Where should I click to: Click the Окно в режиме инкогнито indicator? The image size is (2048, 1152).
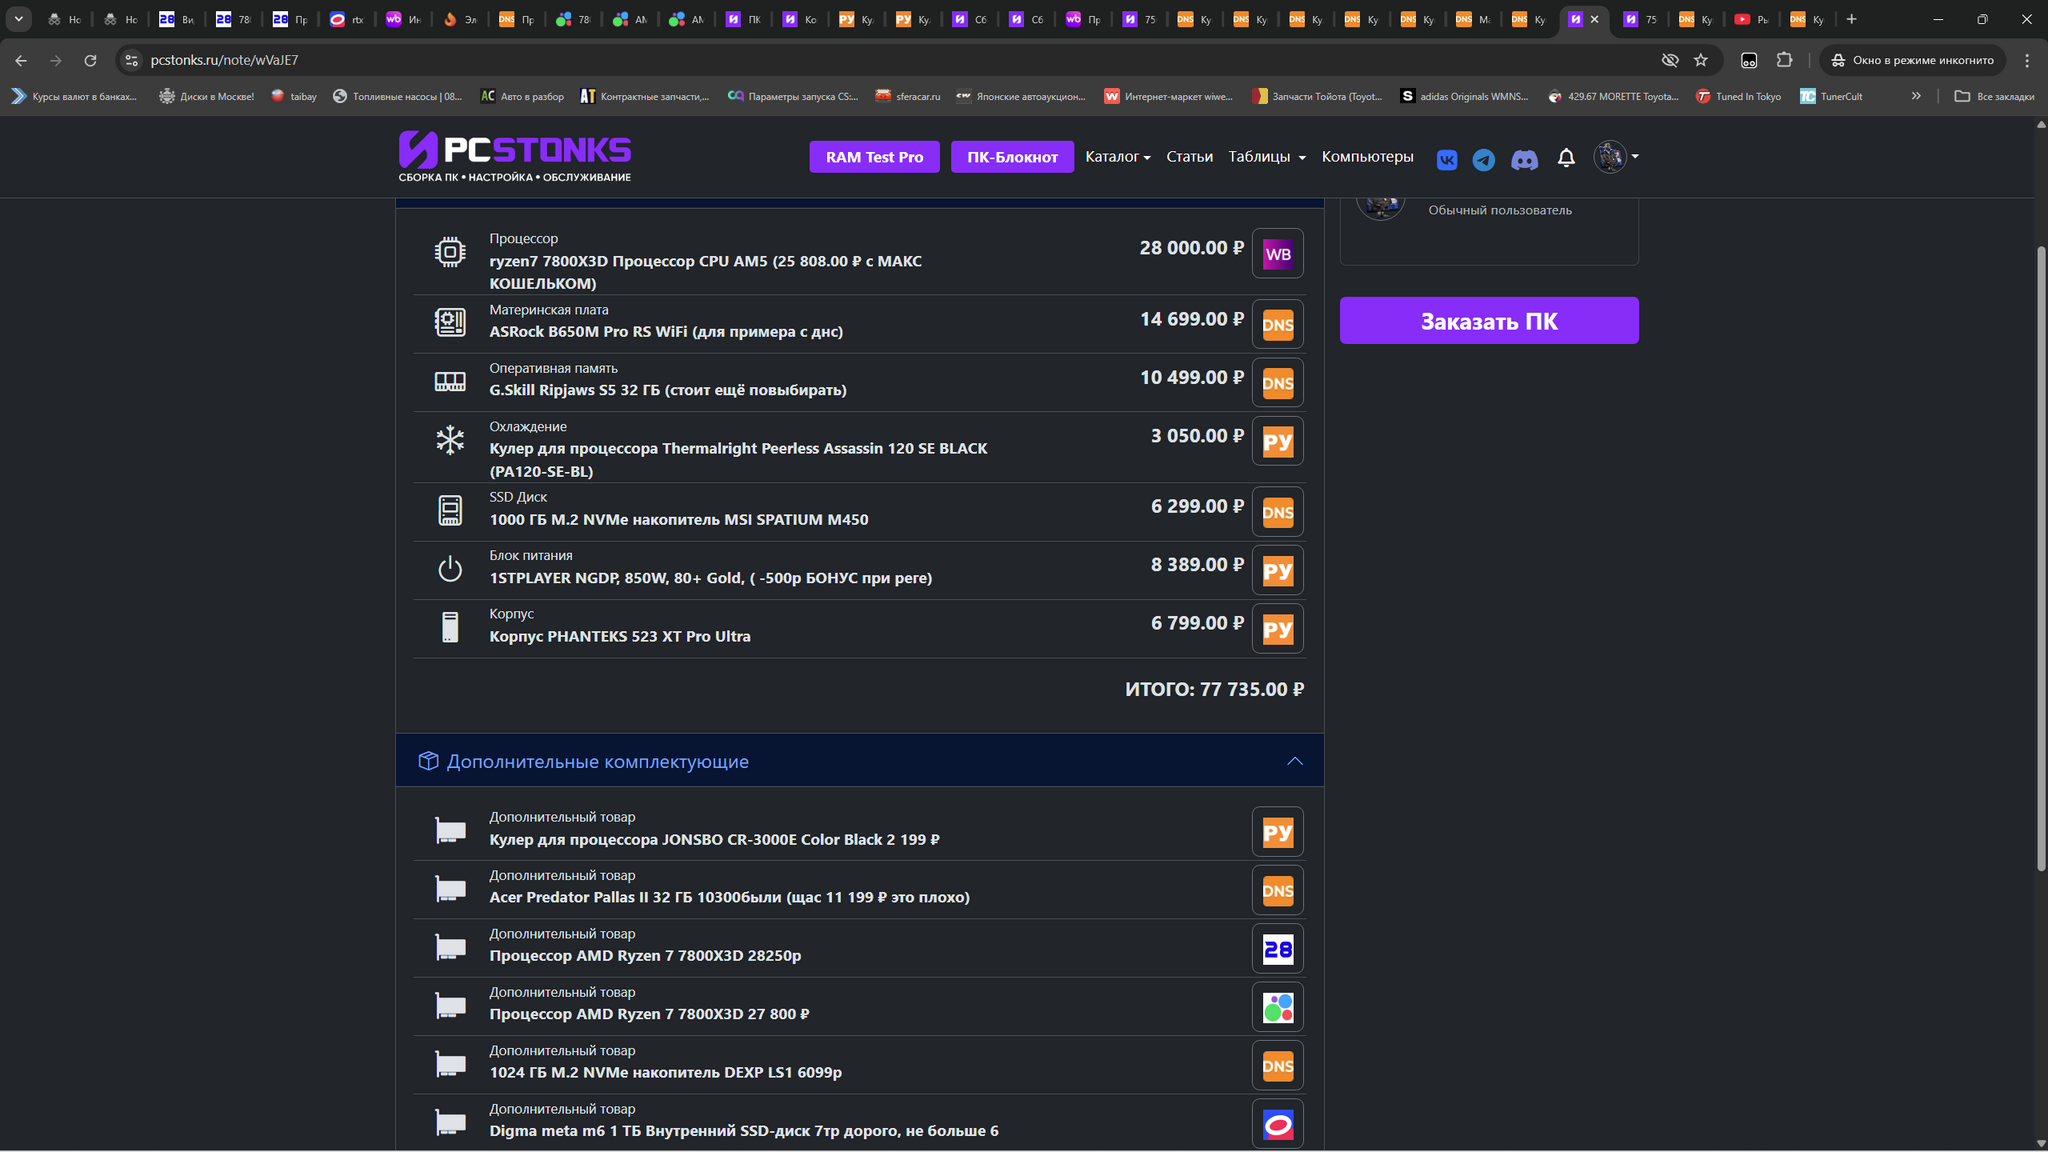(1912, 60)
